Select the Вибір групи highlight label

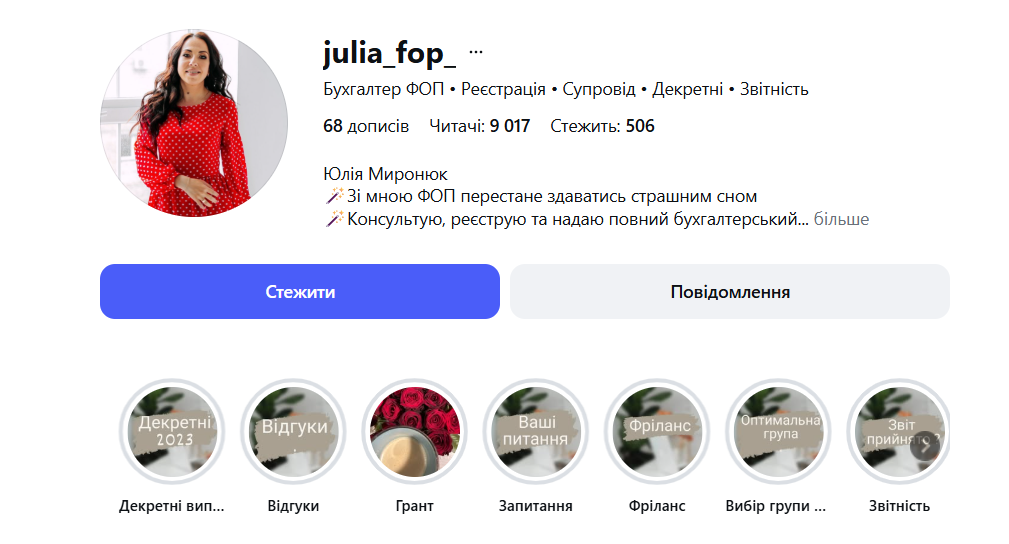tap(775, 506)
